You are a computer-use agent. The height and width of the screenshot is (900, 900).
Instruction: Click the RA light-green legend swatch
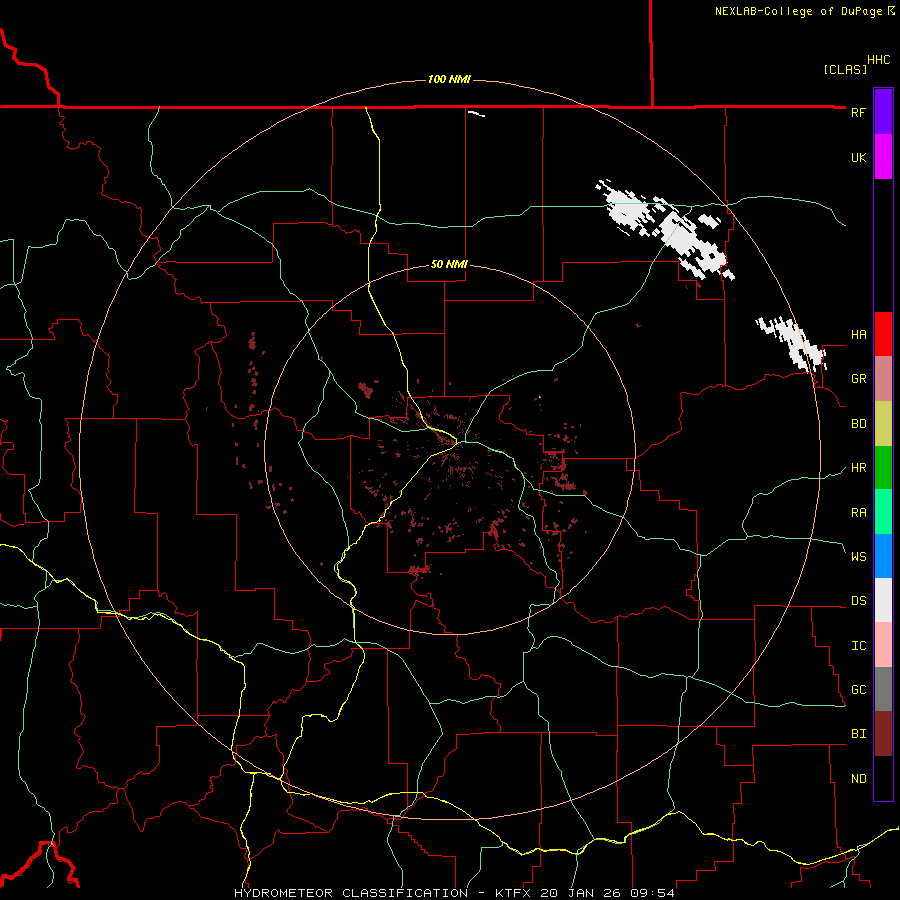coord(883,512)
